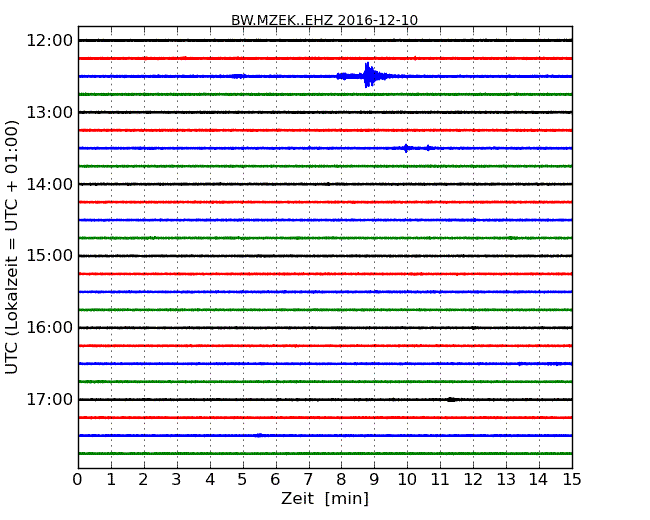Viewport: 650px width, 520px height.
Task: Click the plot title BW.MZEK..EHZ 2016-12-10
Action: coord(324,20)
